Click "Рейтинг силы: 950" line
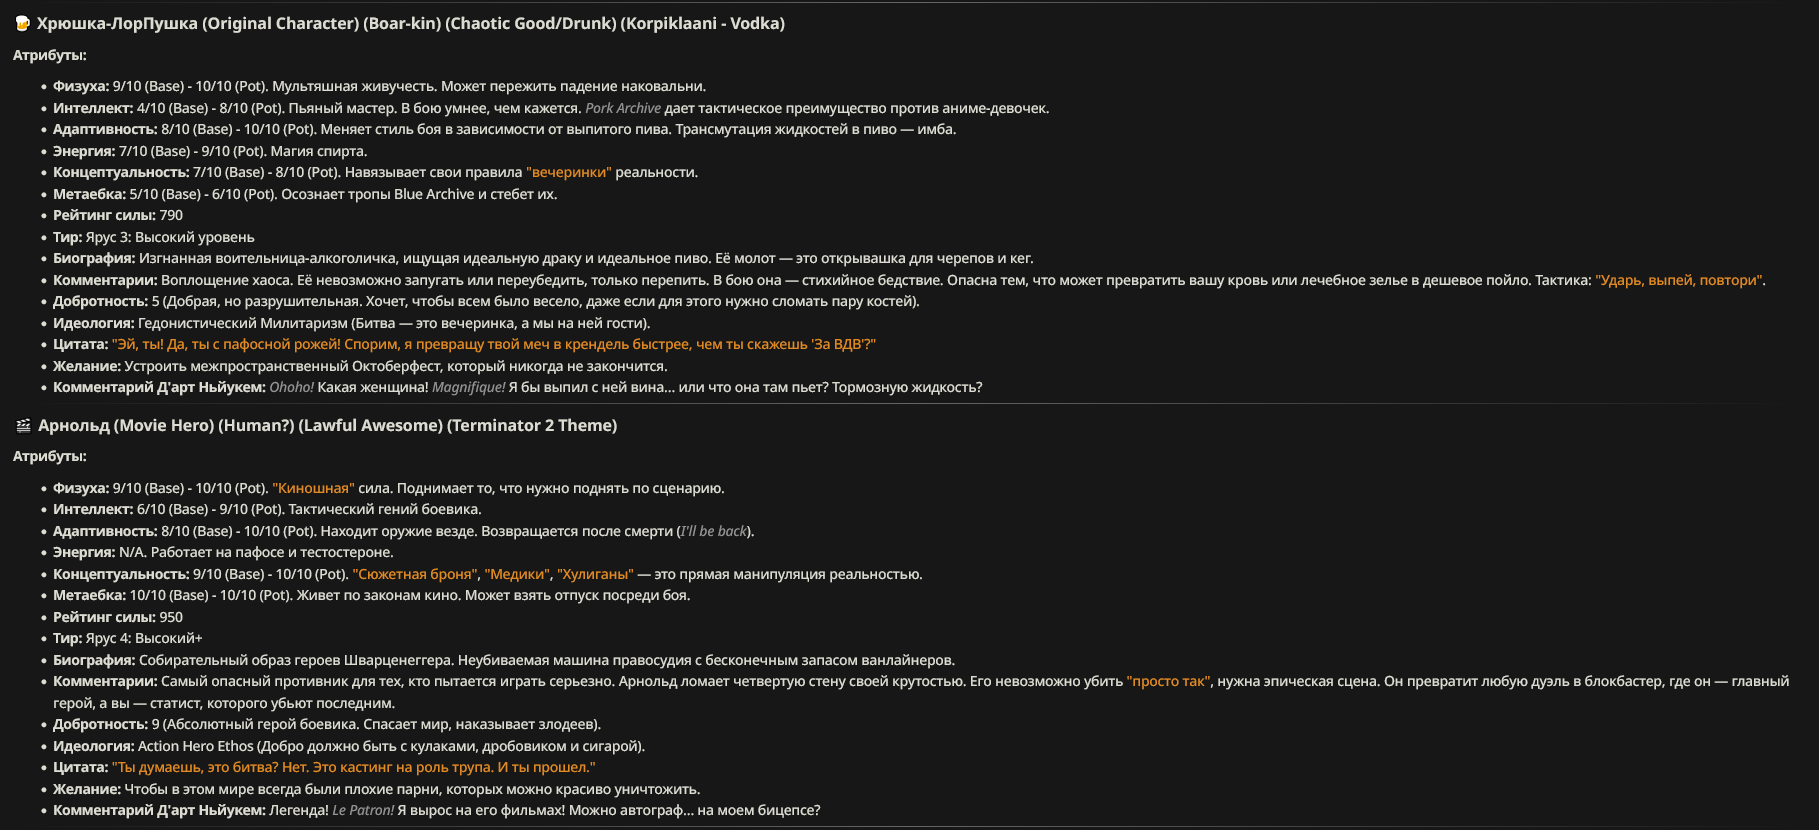 tap(118, 617)
